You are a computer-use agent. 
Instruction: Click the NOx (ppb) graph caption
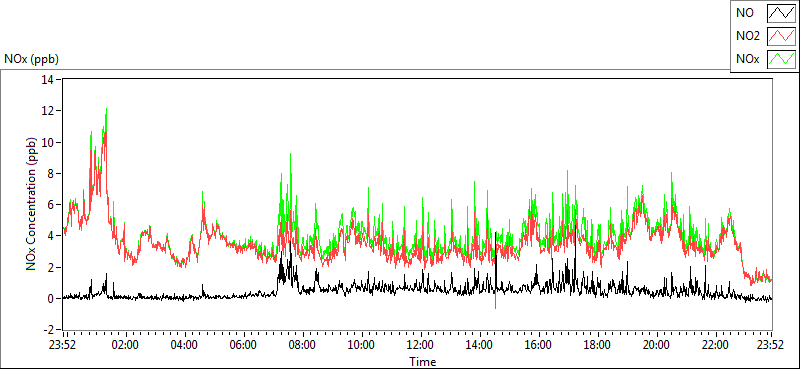click(31, 59)
